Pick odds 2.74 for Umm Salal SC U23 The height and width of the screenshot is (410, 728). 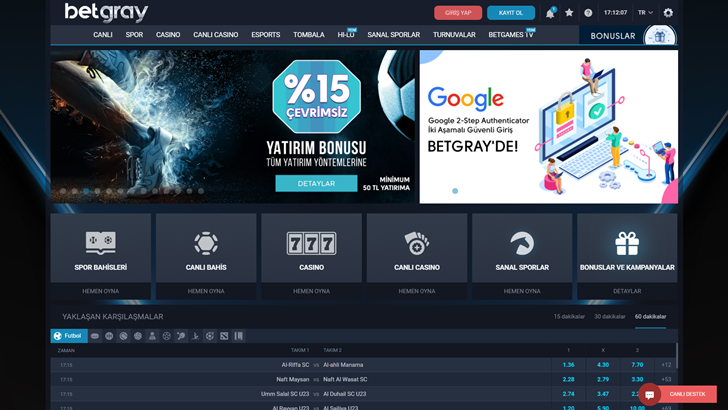point(568,394)
